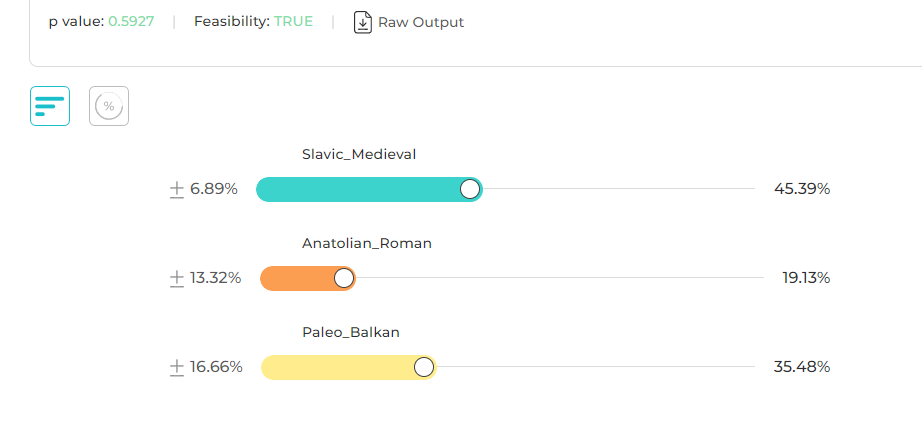Viewport: 922px width, 423px height.
Task: Click the Slavic_Medieval slider handle
Action: tap(470, 189)
